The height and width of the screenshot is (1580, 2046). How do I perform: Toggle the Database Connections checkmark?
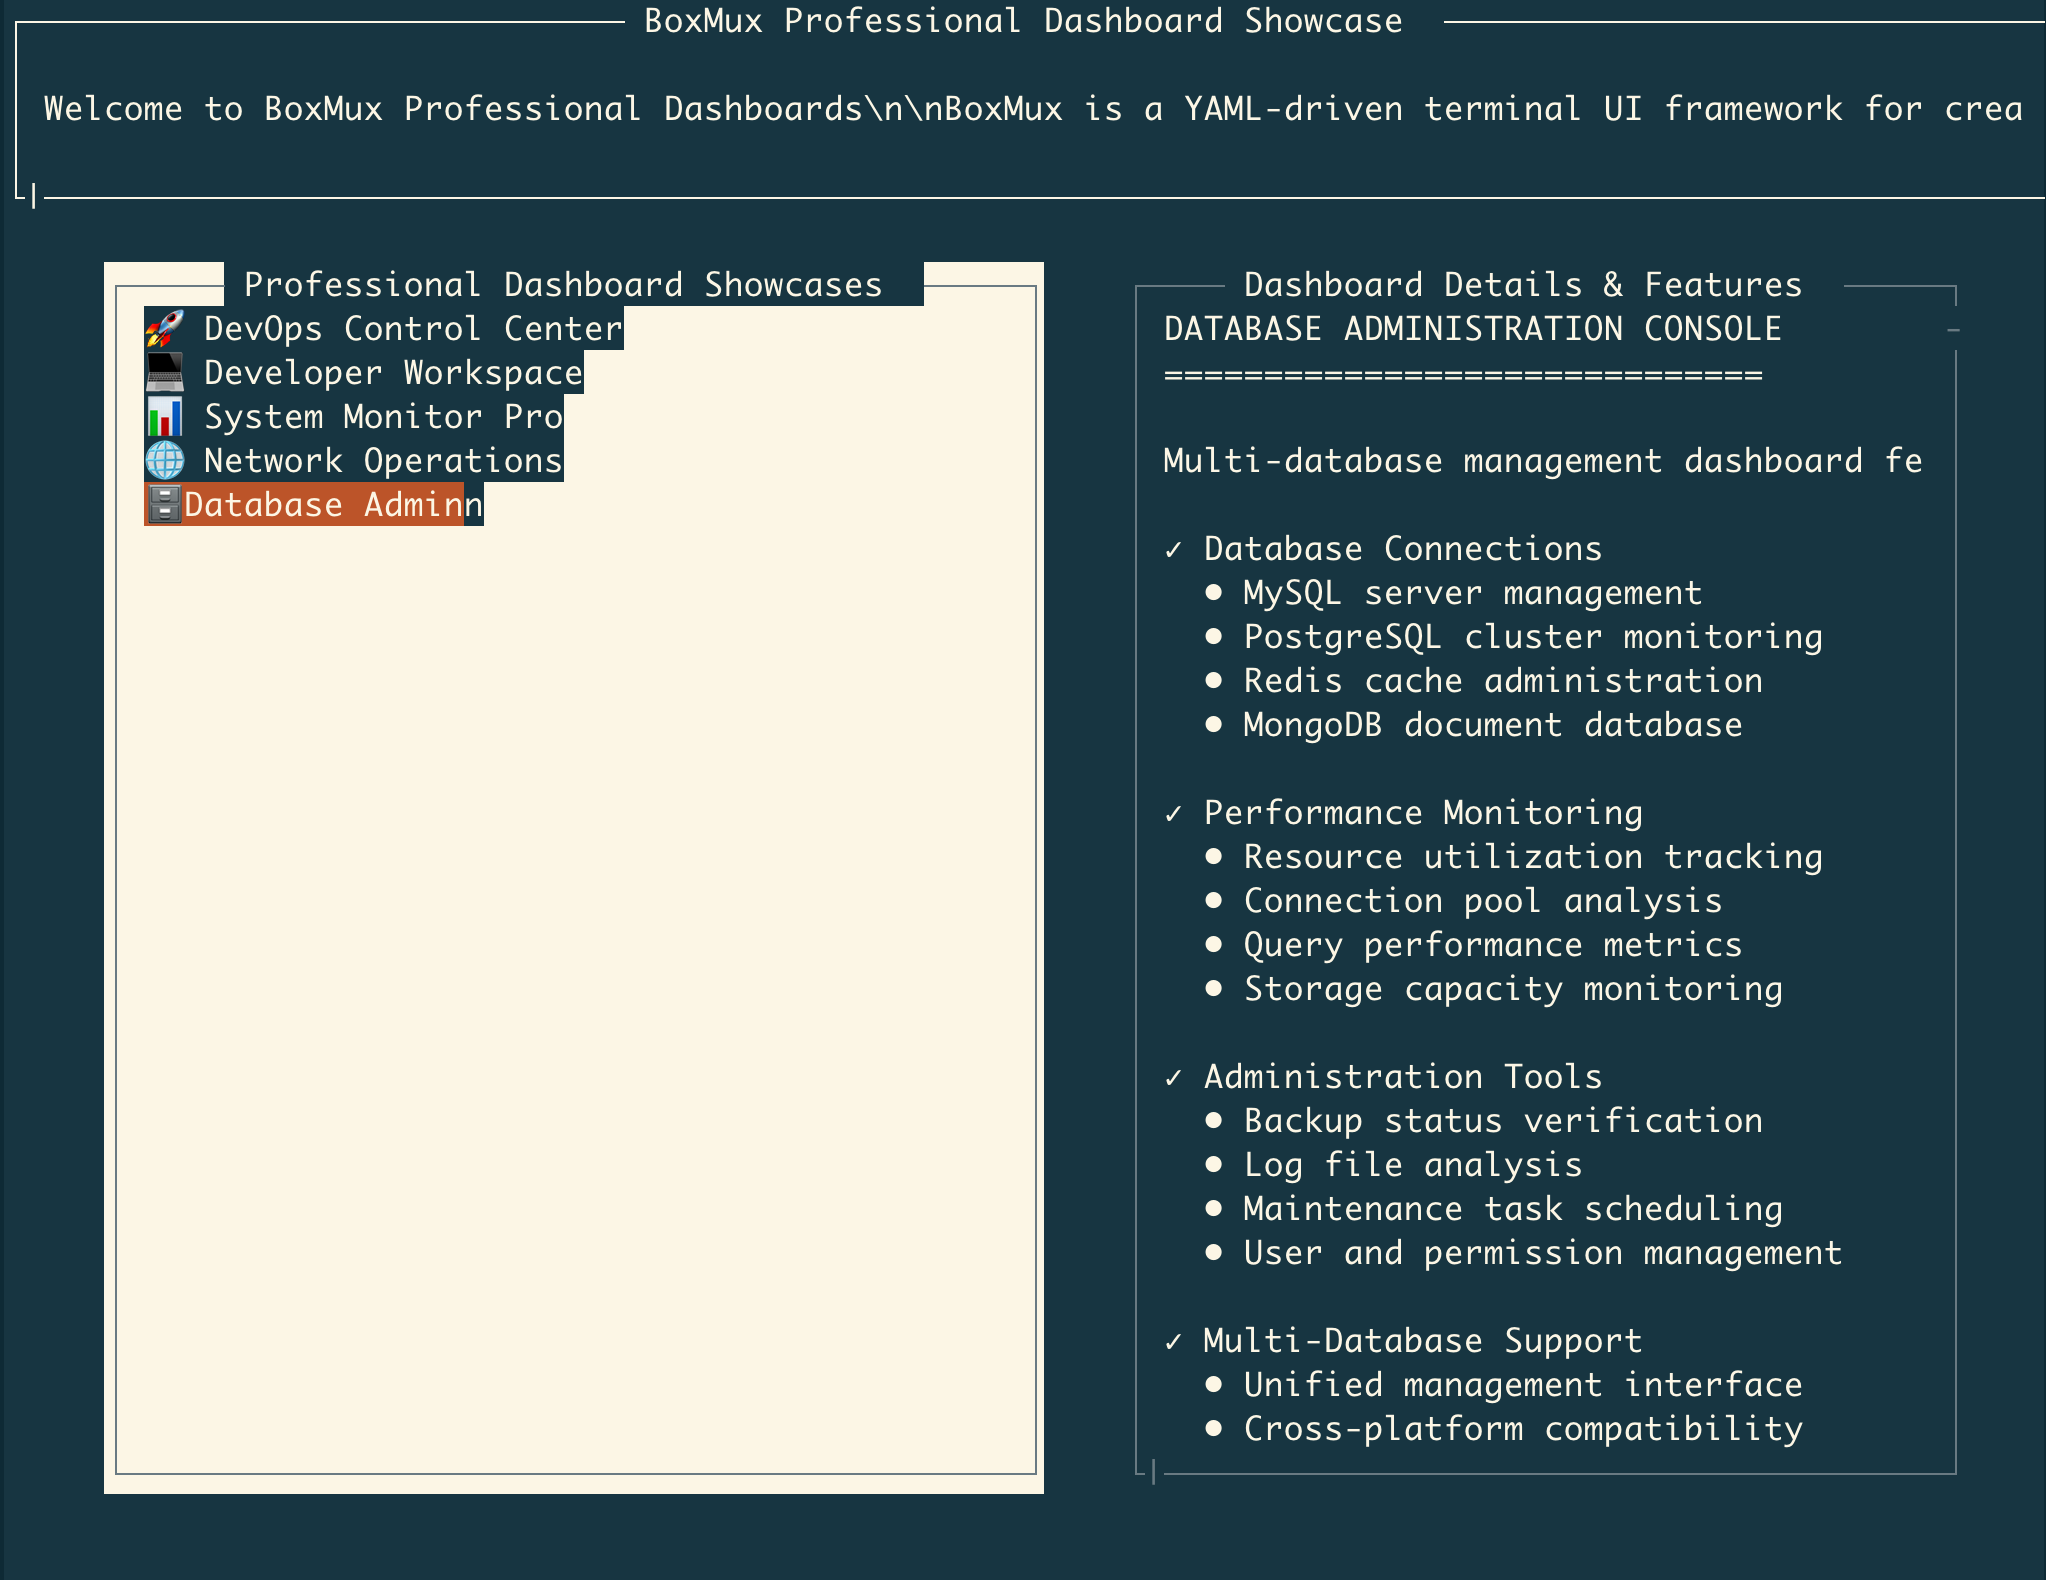pyautogui.click(x=1175, y=548)
